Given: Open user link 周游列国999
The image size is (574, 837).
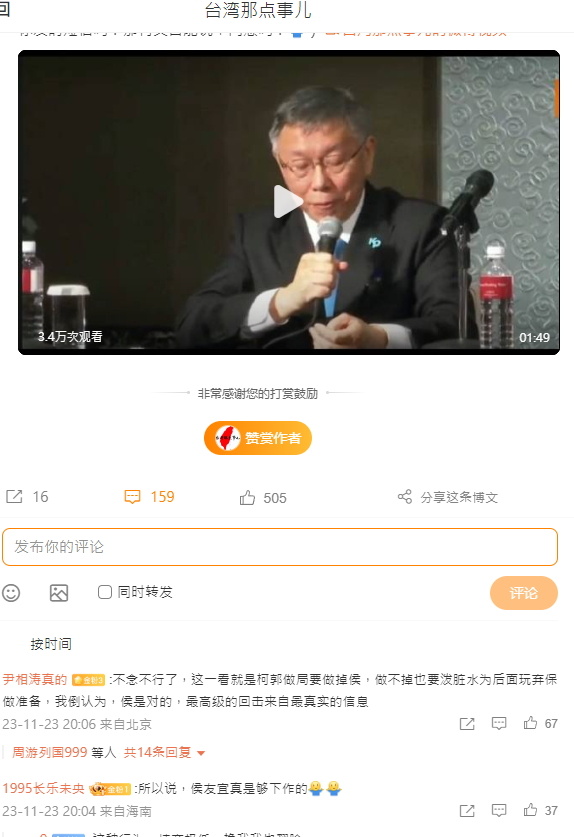Looking at the screenshot, I should click(50, 753).
